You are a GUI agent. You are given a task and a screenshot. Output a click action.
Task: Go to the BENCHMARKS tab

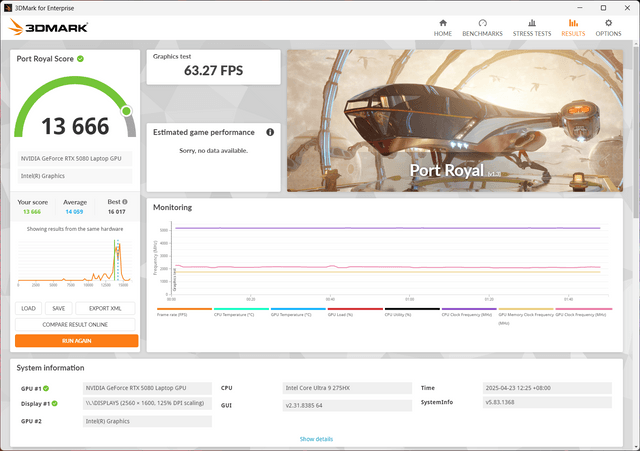pos(482,28)
